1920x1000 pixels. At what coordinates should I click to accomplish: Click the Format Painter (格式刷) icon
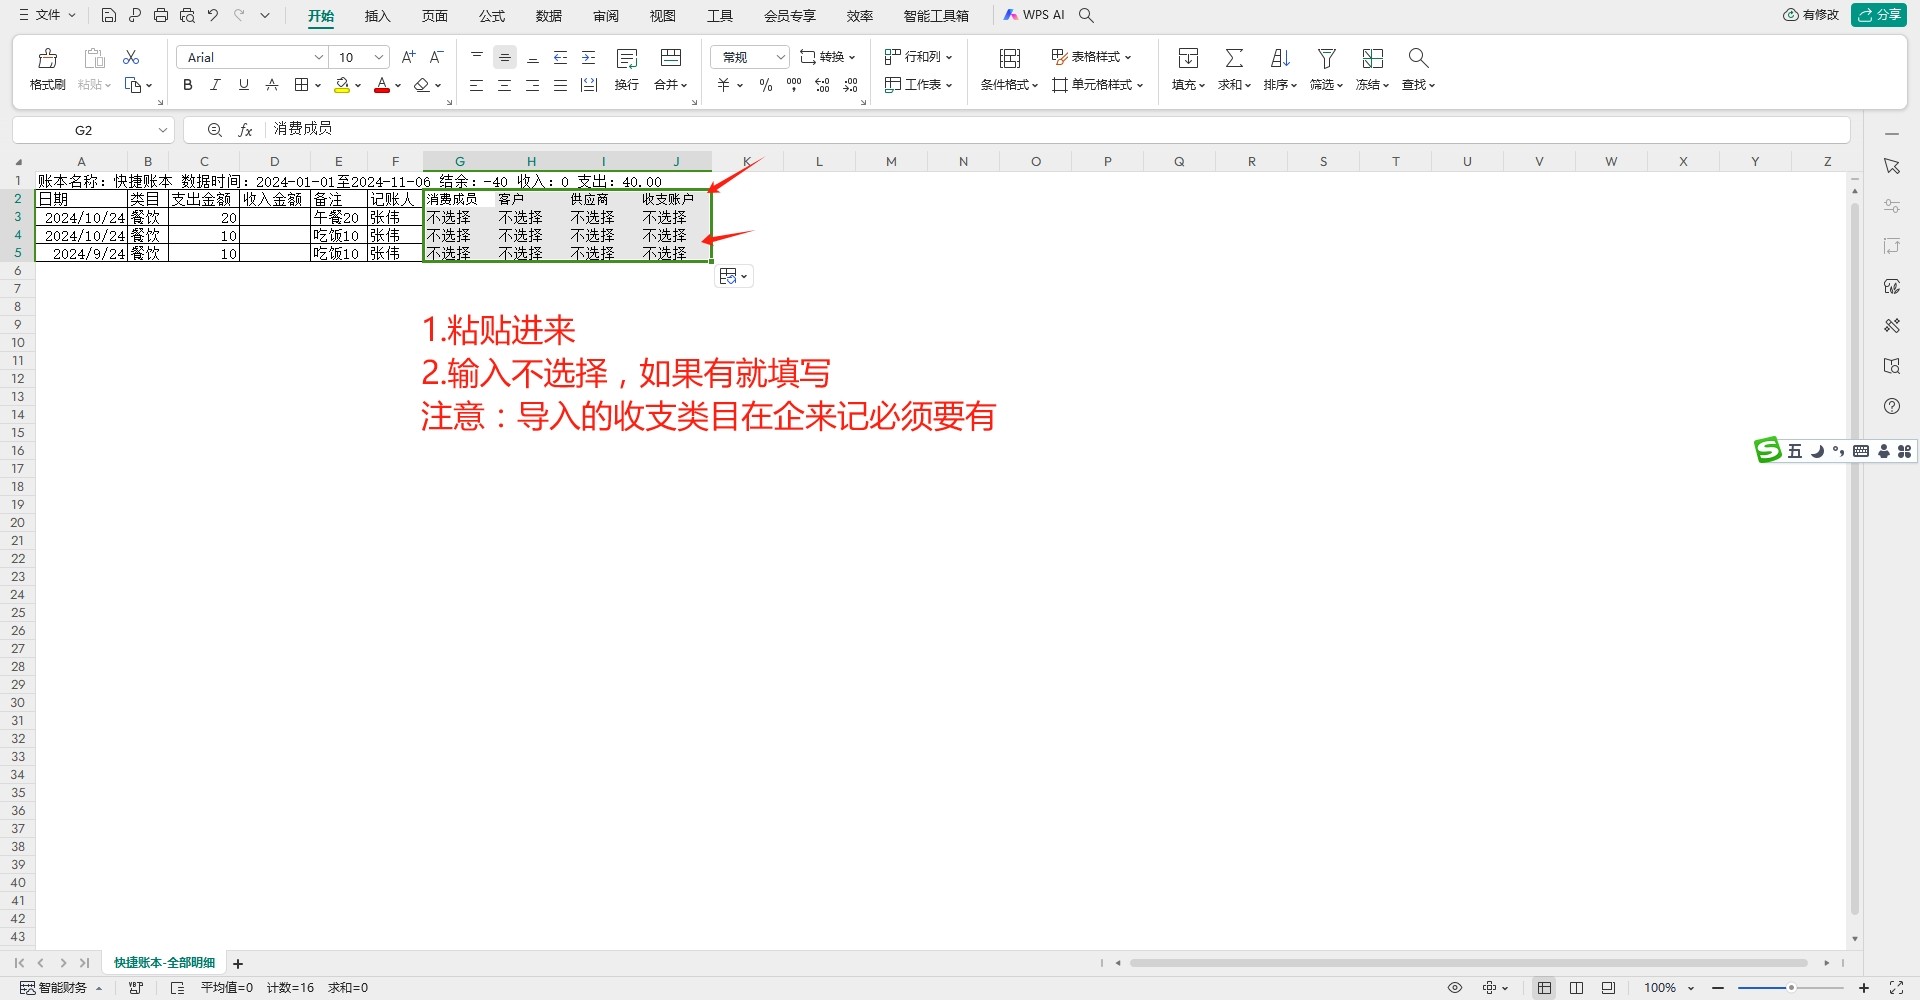[47, 59]
